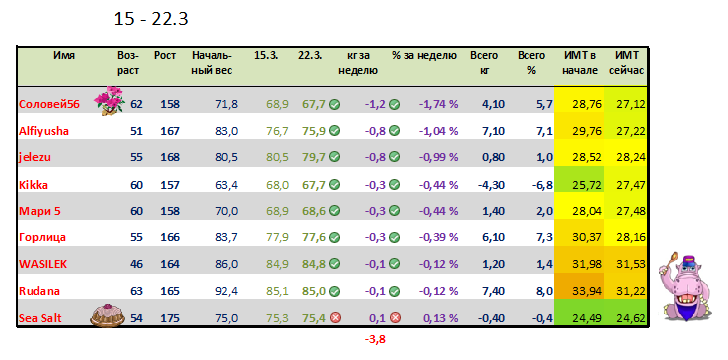The height and width of the screenshot is (360, 728).
Task: Click the cake icon next to Sea Salt
Action: coord(102,315)
